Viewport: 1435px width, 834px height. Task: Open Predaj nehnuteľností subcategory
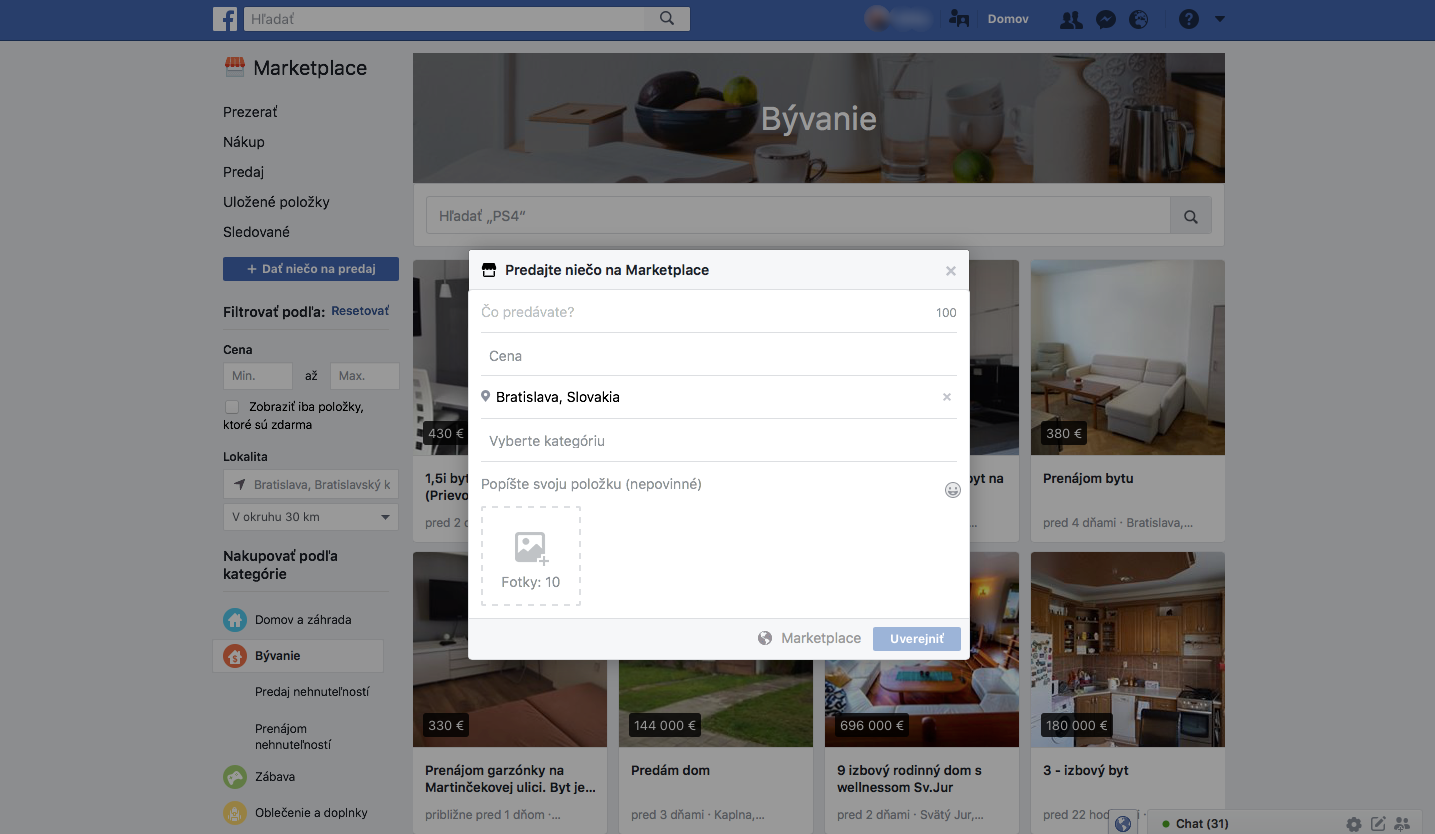pyautogui.click(x=312, y=692)
